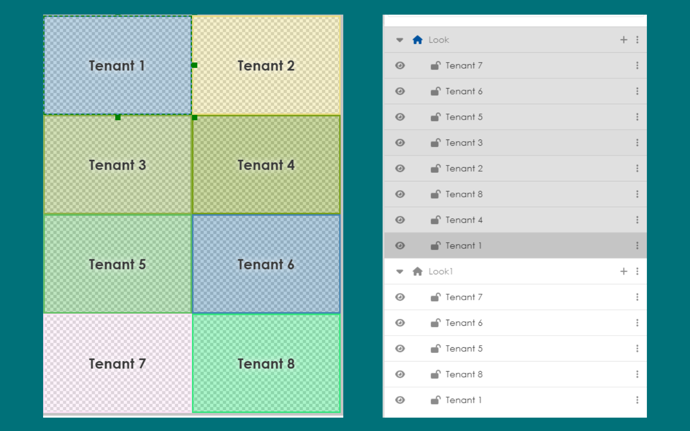Image resolution: width=690 pixels, height=431 pixels.
Task: Select the Tenant 3 area on the canvas
Action: [x=117, y=165]
